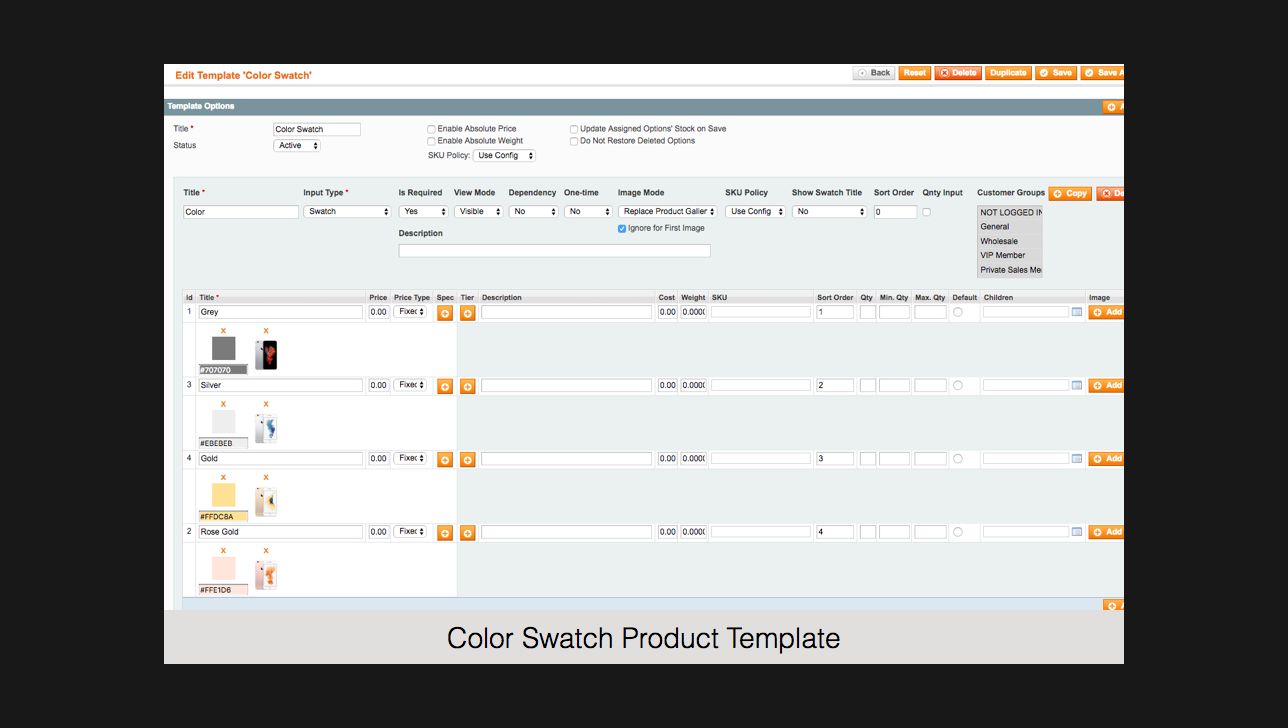Viewport: 1288px width, 728px height.
Task: Open Children picker icon in Gold row
Action: (1077, 459)
